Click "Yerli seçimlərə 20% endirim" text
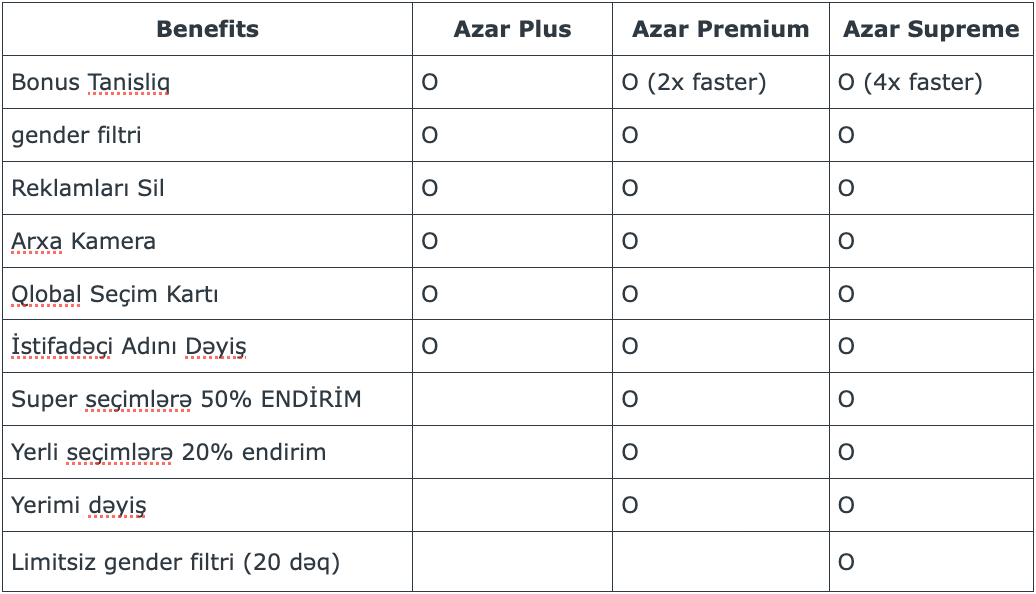1036x594 pixels. (169, 453)
